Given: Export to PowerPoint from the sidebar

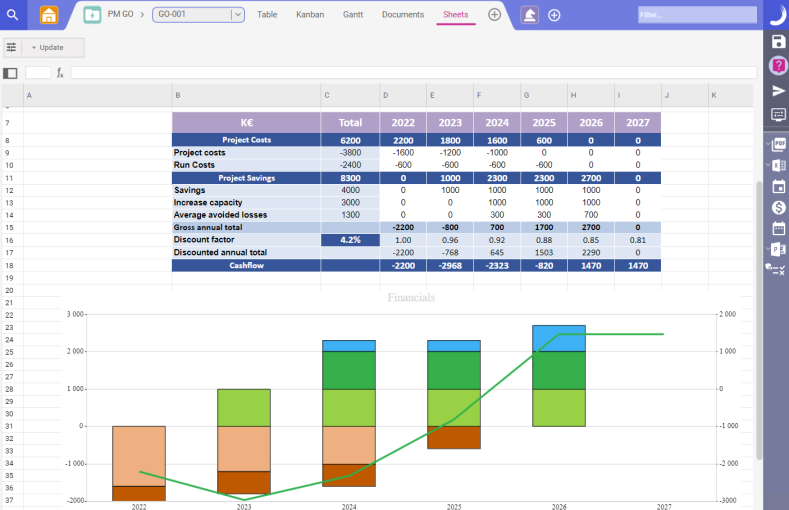Looking at the screenshot, I should pos(779,249).
